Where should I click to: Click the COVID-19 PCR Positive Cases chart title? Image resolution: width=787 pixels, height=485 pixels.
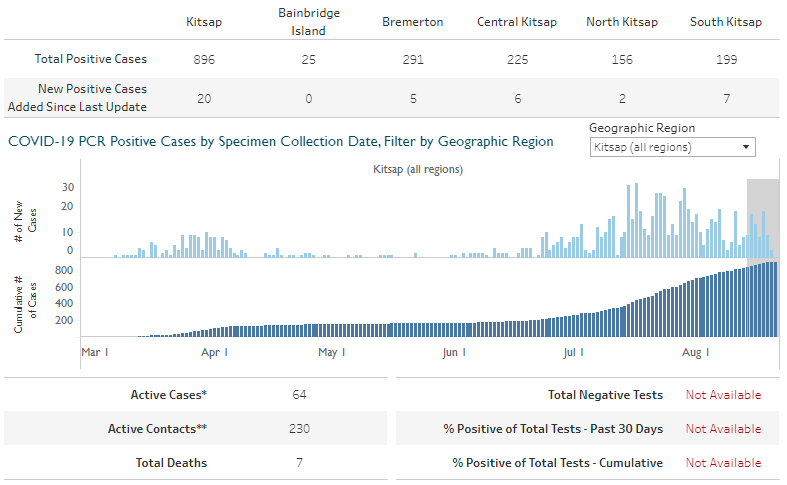point(280,142)
